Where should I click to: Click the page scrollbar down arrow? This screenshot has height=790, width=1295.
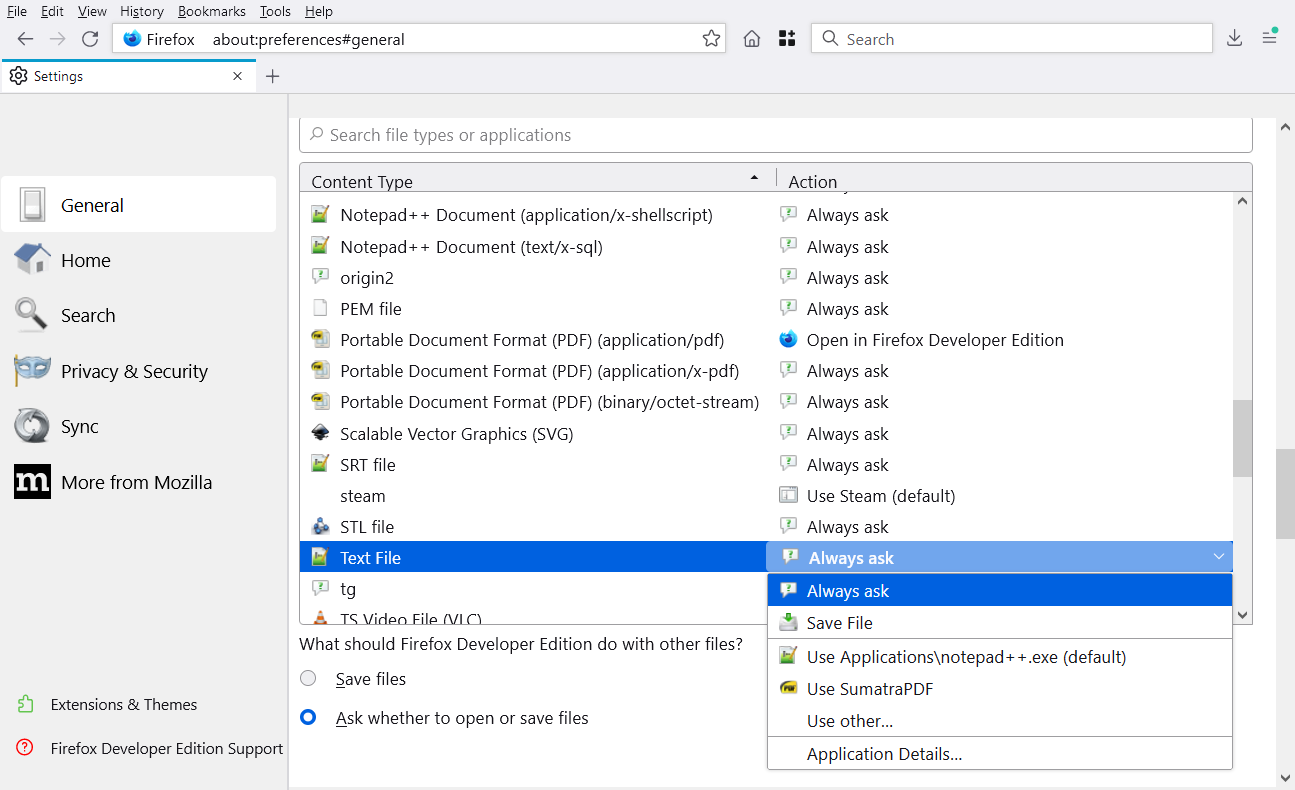(1285, 777)
